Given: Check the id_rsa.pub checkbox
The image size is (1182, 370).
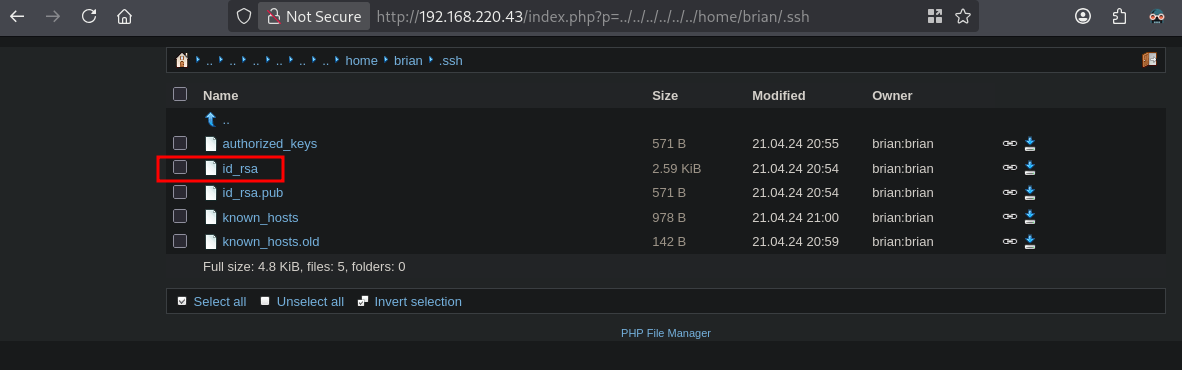Looking at the screenshot, I should click(x=179, y=192).
